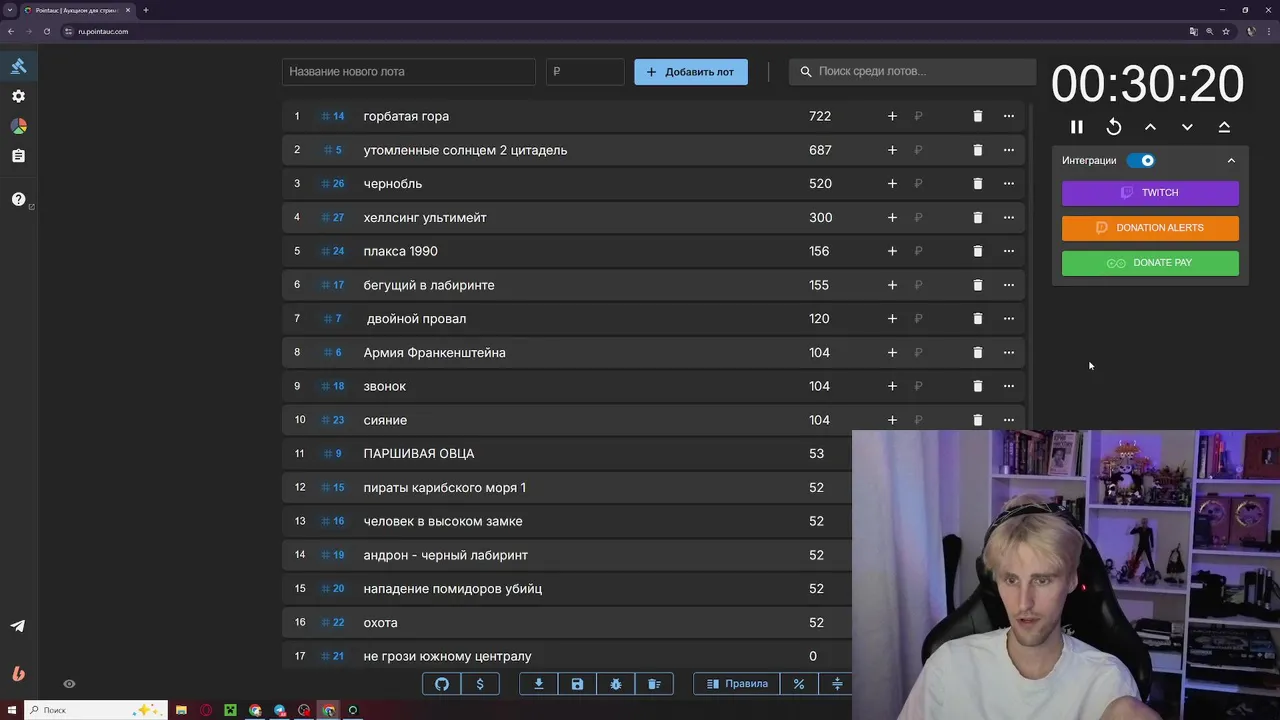This screenshot has width=1280, height=720.
Task: Add amount to горбатая гора lot
Action: click(892, 116)
